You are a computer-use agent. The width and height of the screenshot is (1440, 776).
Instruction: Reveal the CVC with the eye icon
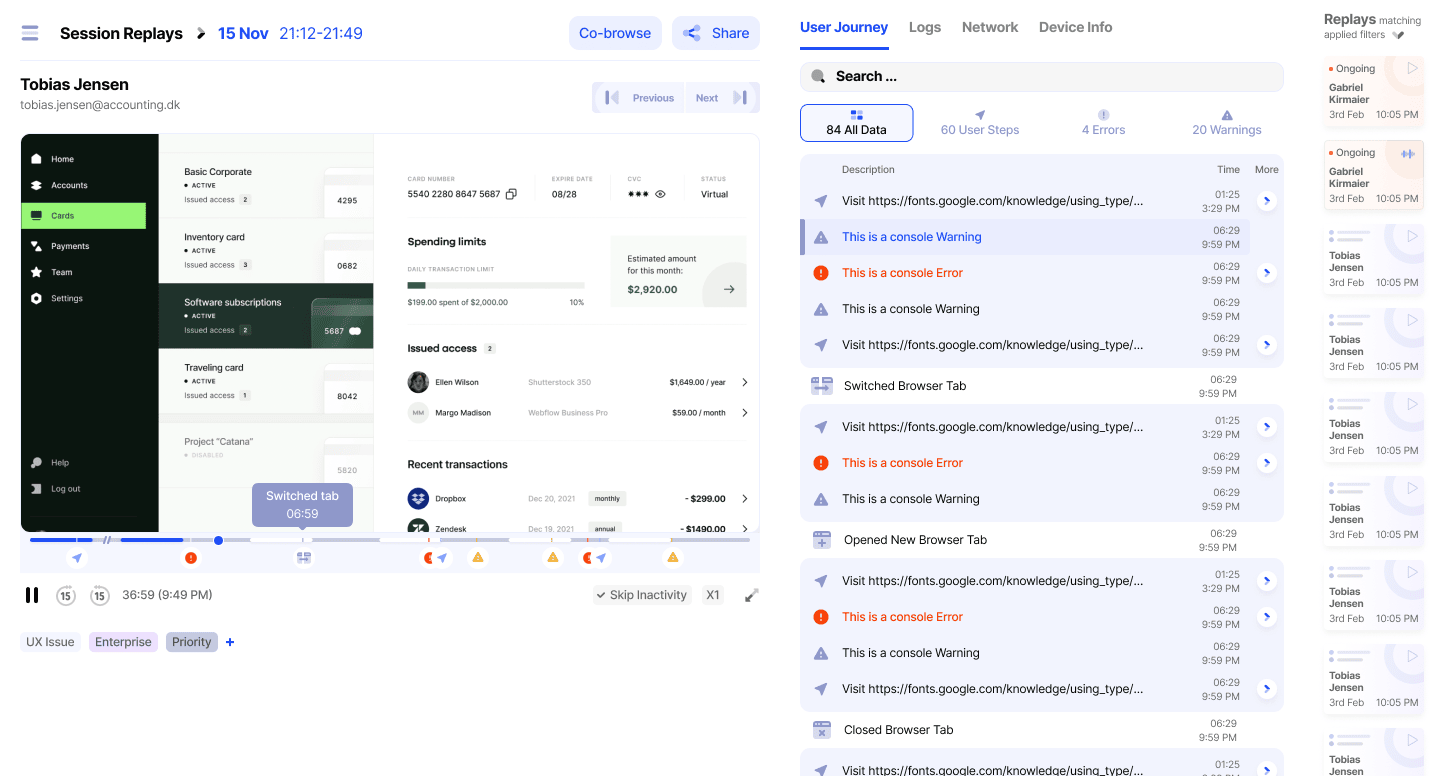(x=660, y=194)
